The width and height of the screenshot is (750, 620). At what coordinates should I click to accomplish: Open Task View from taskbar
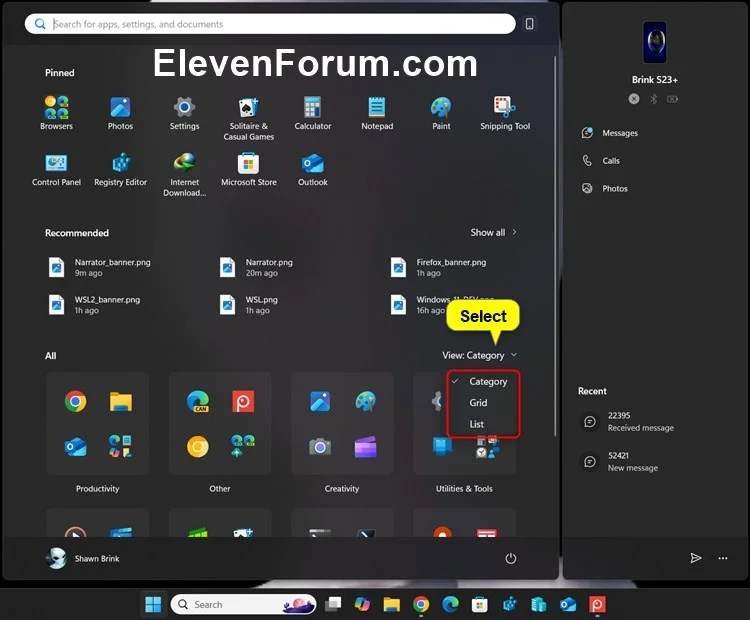pos(333,605)
